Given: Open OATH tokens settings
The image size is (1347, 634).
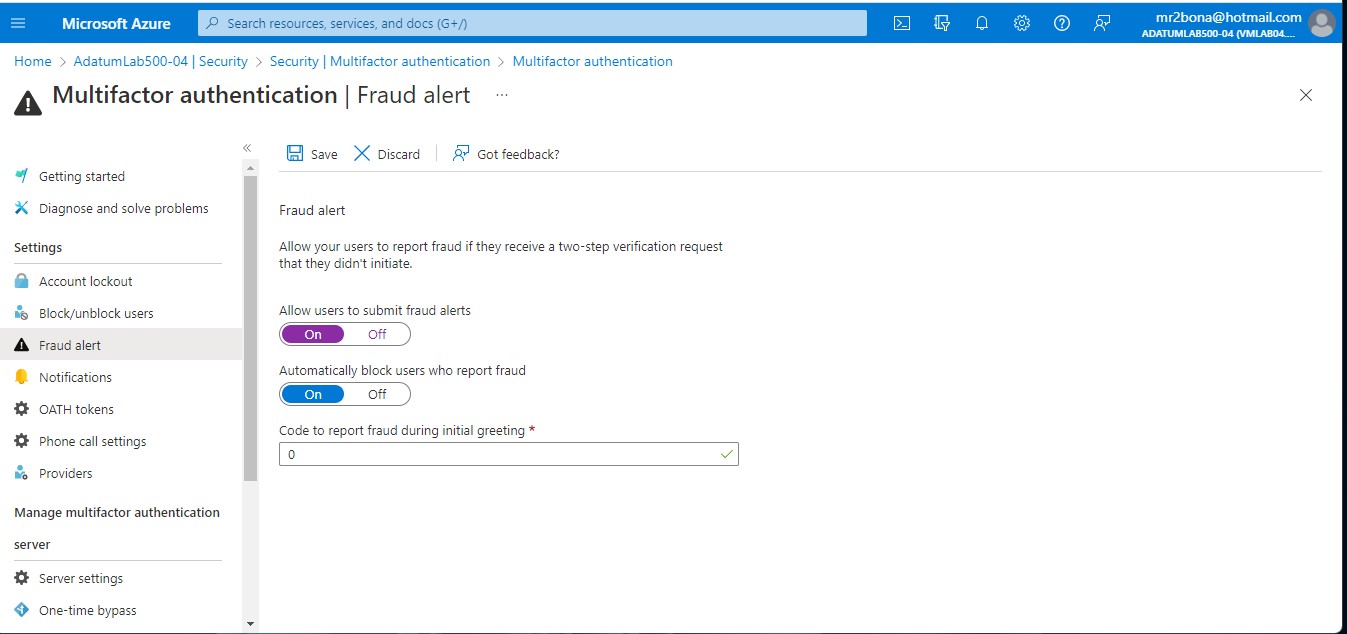Looking at the screenshot, I should click(x=76, y=409).
